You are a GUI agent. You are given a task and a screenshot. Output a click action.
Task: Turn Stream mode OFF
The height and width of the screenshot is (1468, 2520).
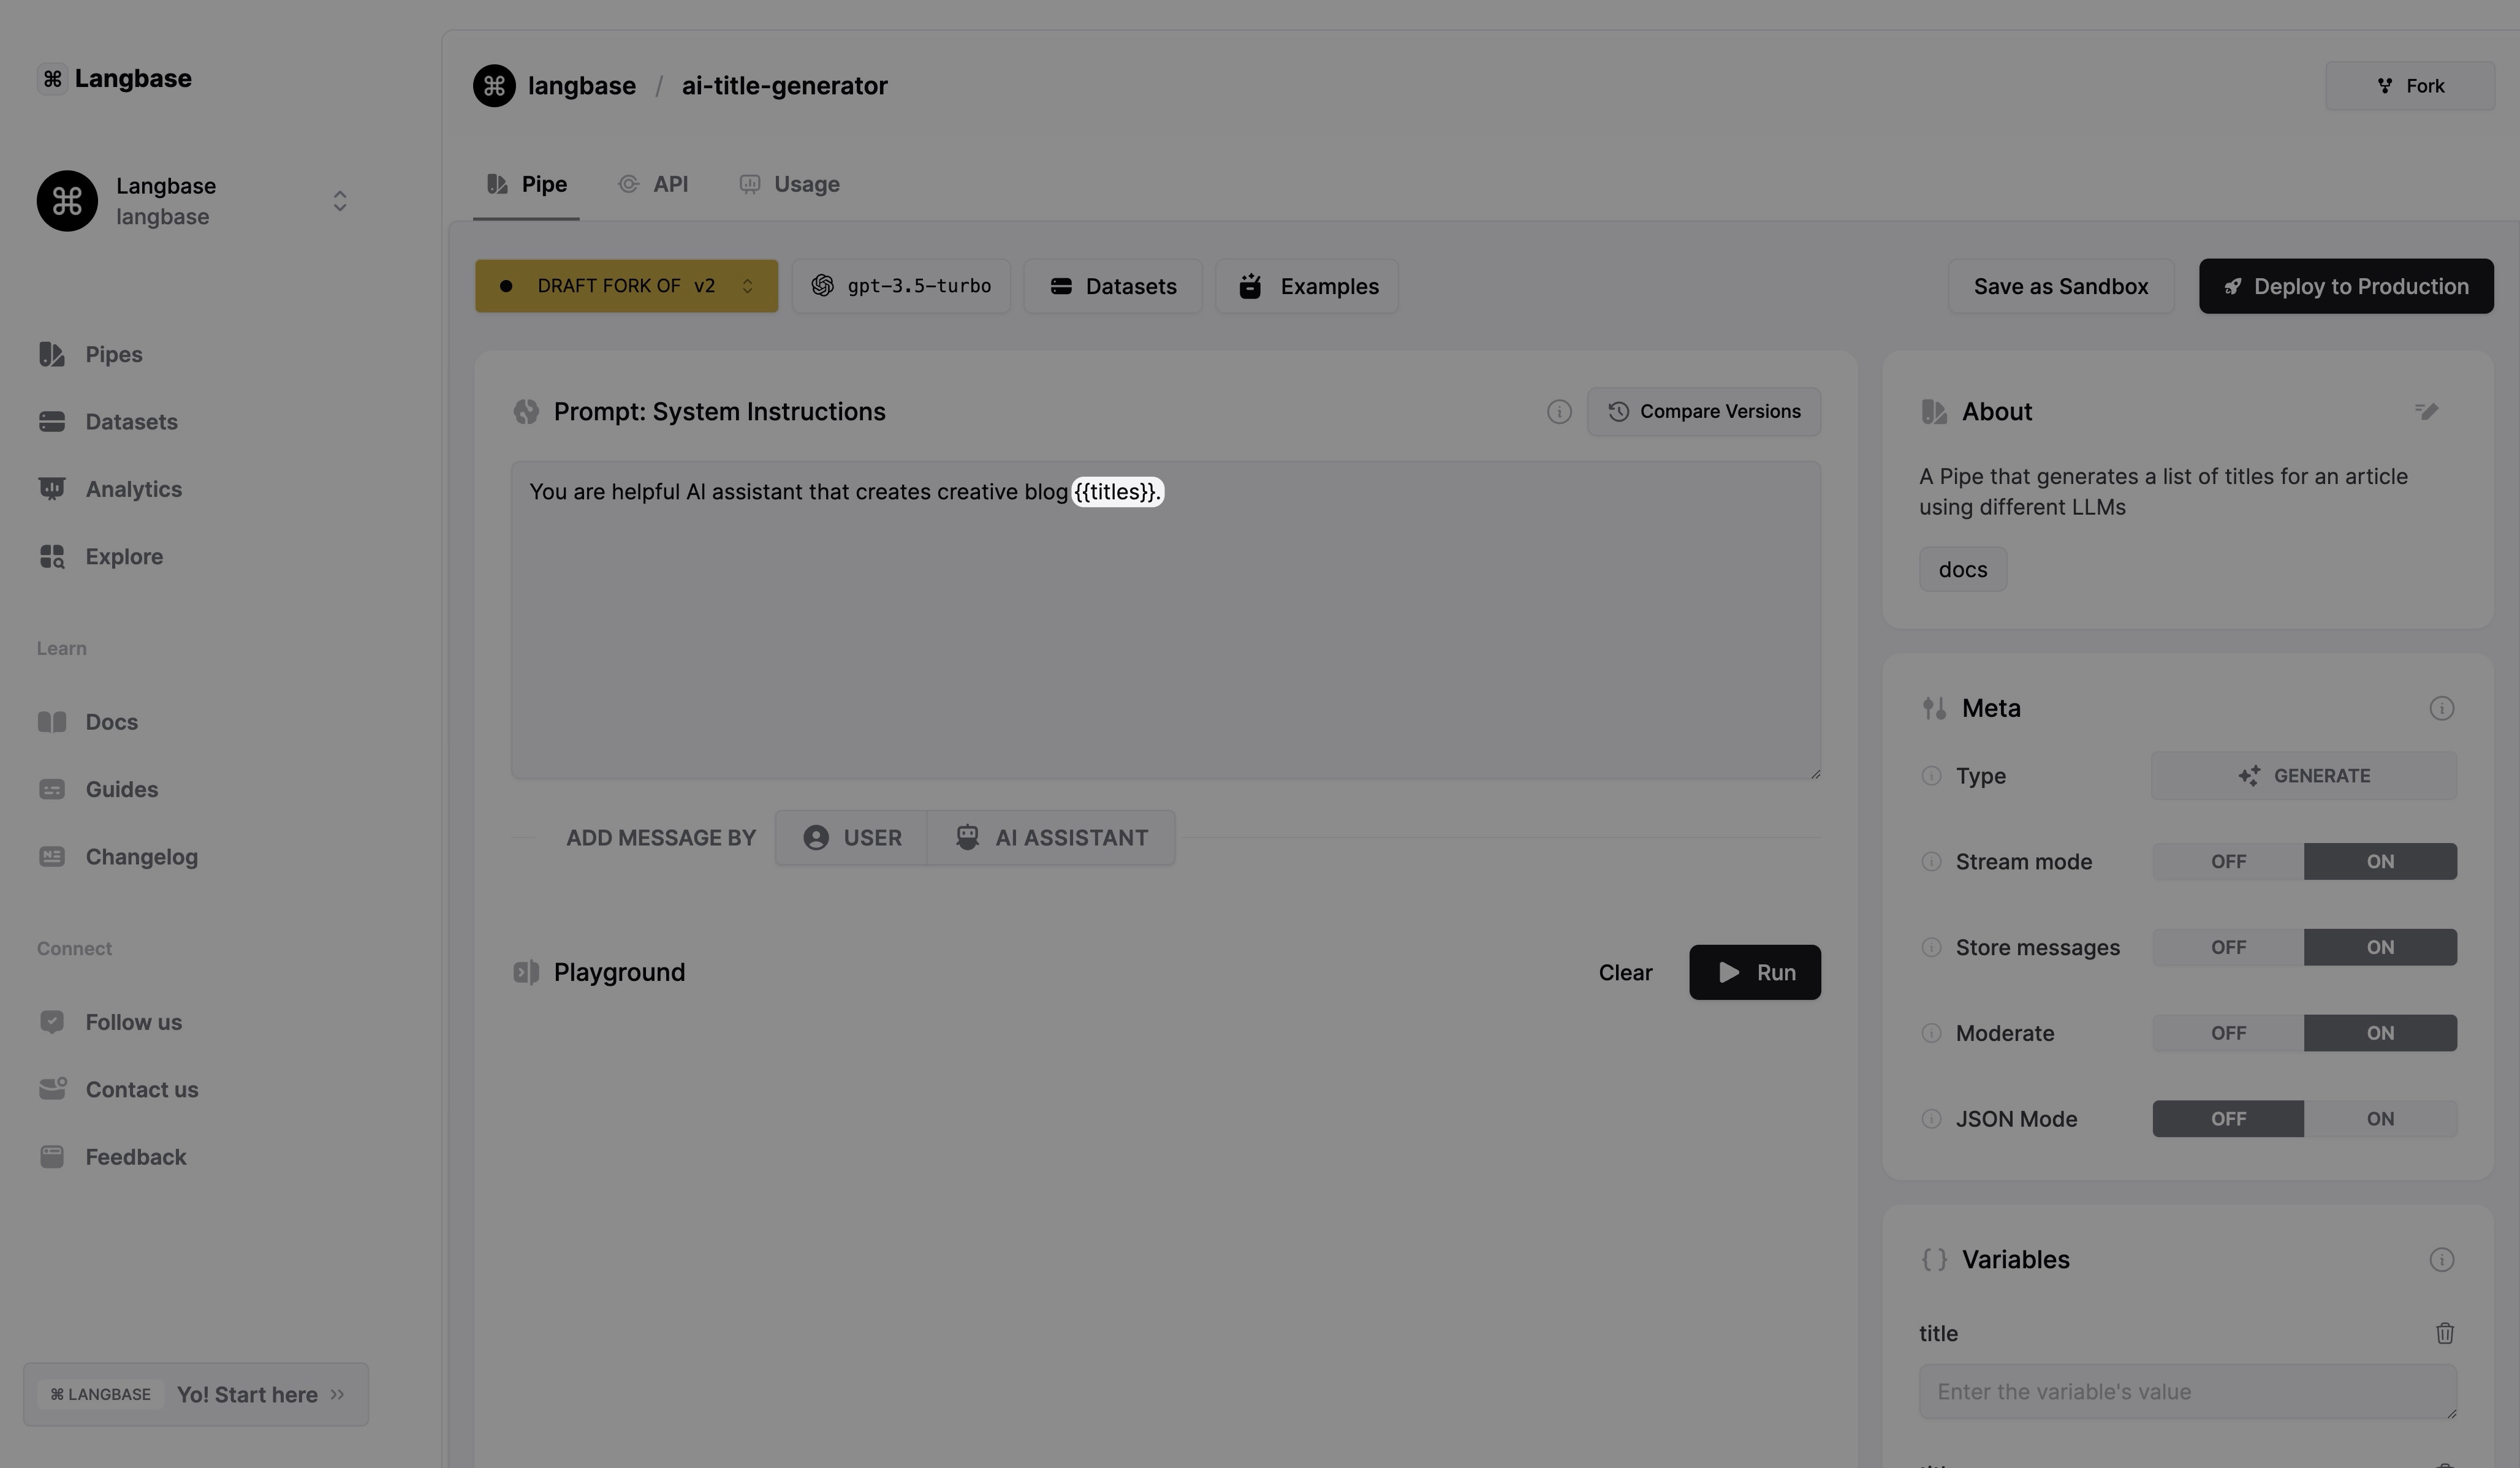pyautogui.click(x=2227, y=862)
